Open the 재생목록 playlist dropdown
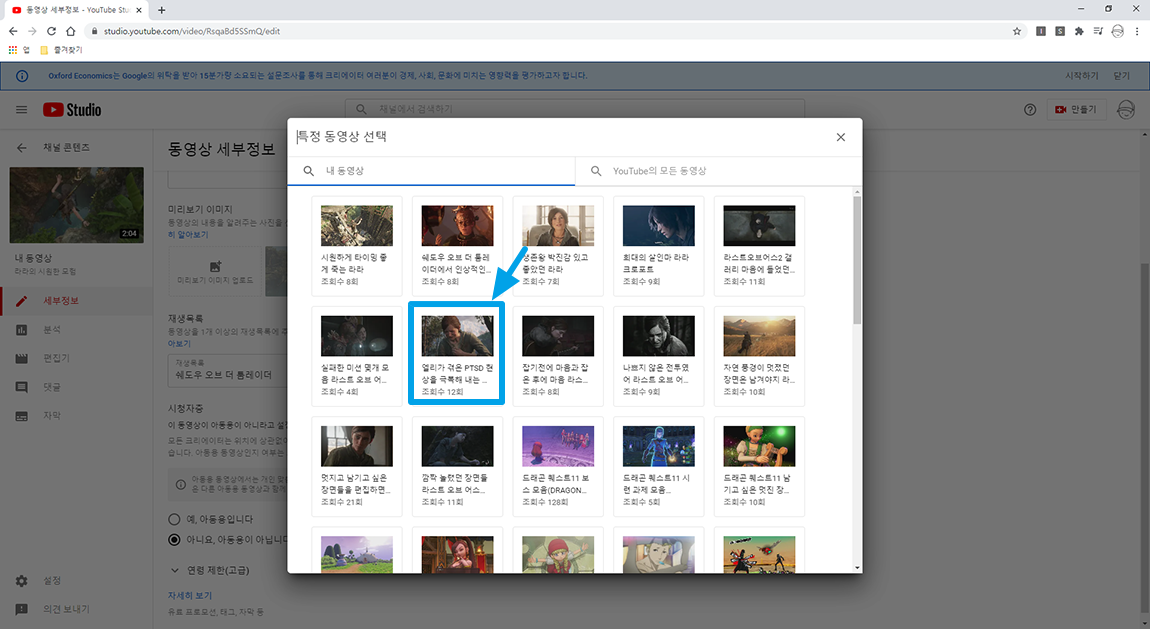The height and width of the screenshot is (629, 1150). click(227, 370)
